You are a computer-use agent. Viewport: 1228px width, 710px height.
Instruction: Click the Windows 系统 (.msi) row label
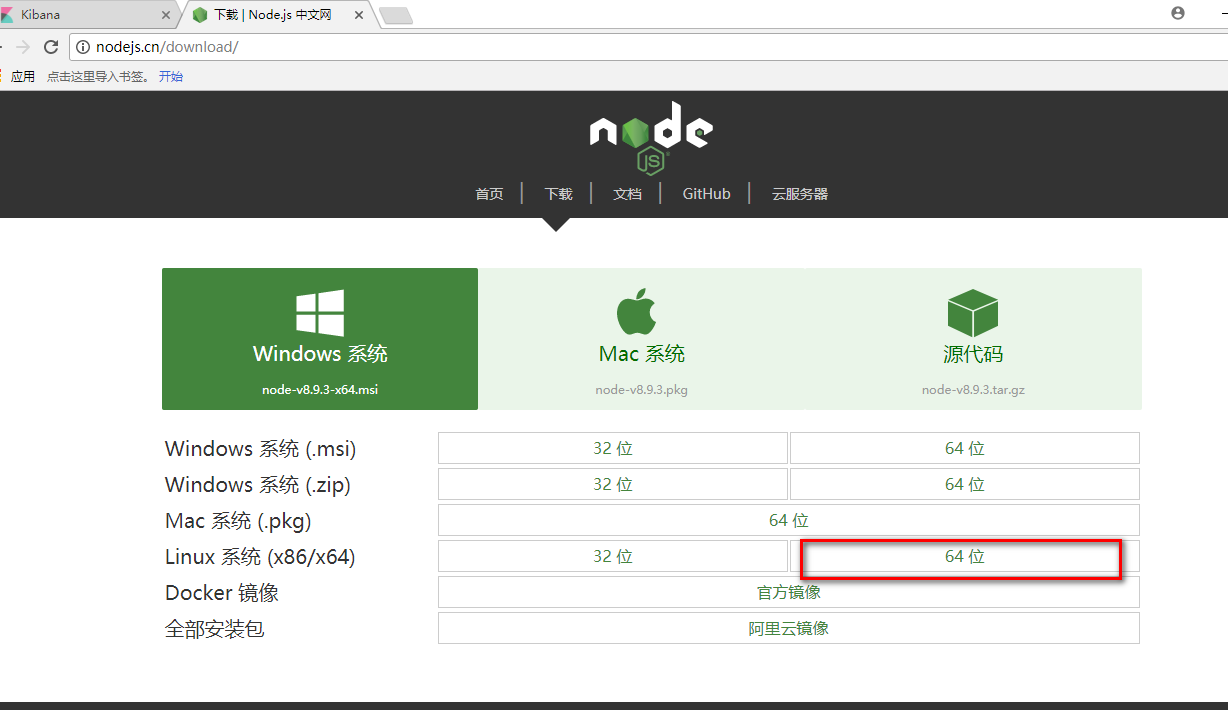[260, 449]
